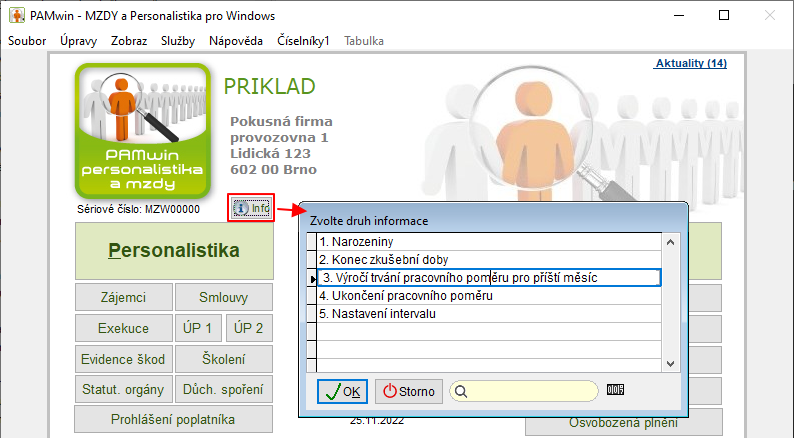Cancel the dialog with the Storno button
This screenshot has width=794, height=438.
[409, 391]
